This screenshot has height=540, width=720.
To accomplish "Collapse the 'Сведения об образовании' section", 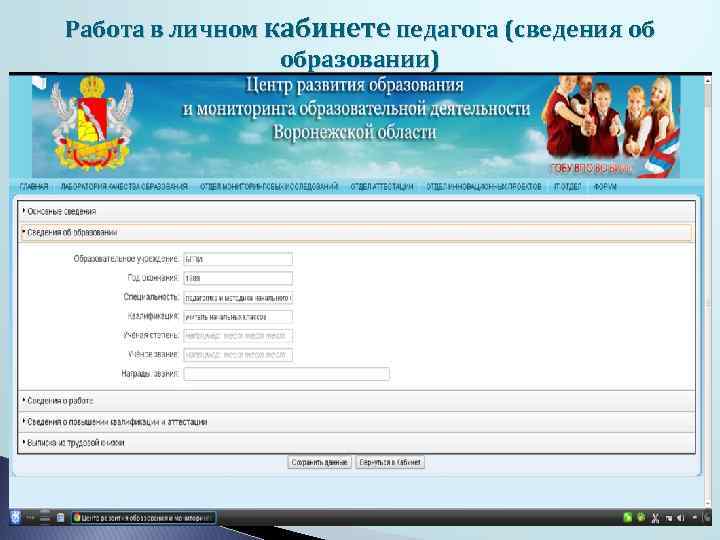I will [356, 233].
